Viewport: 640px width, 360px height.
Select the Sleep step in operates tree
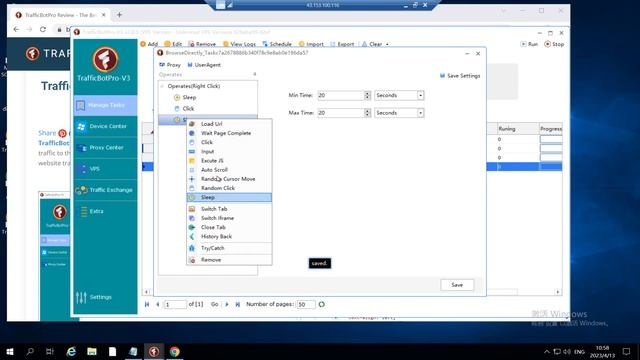pos(189,97)
